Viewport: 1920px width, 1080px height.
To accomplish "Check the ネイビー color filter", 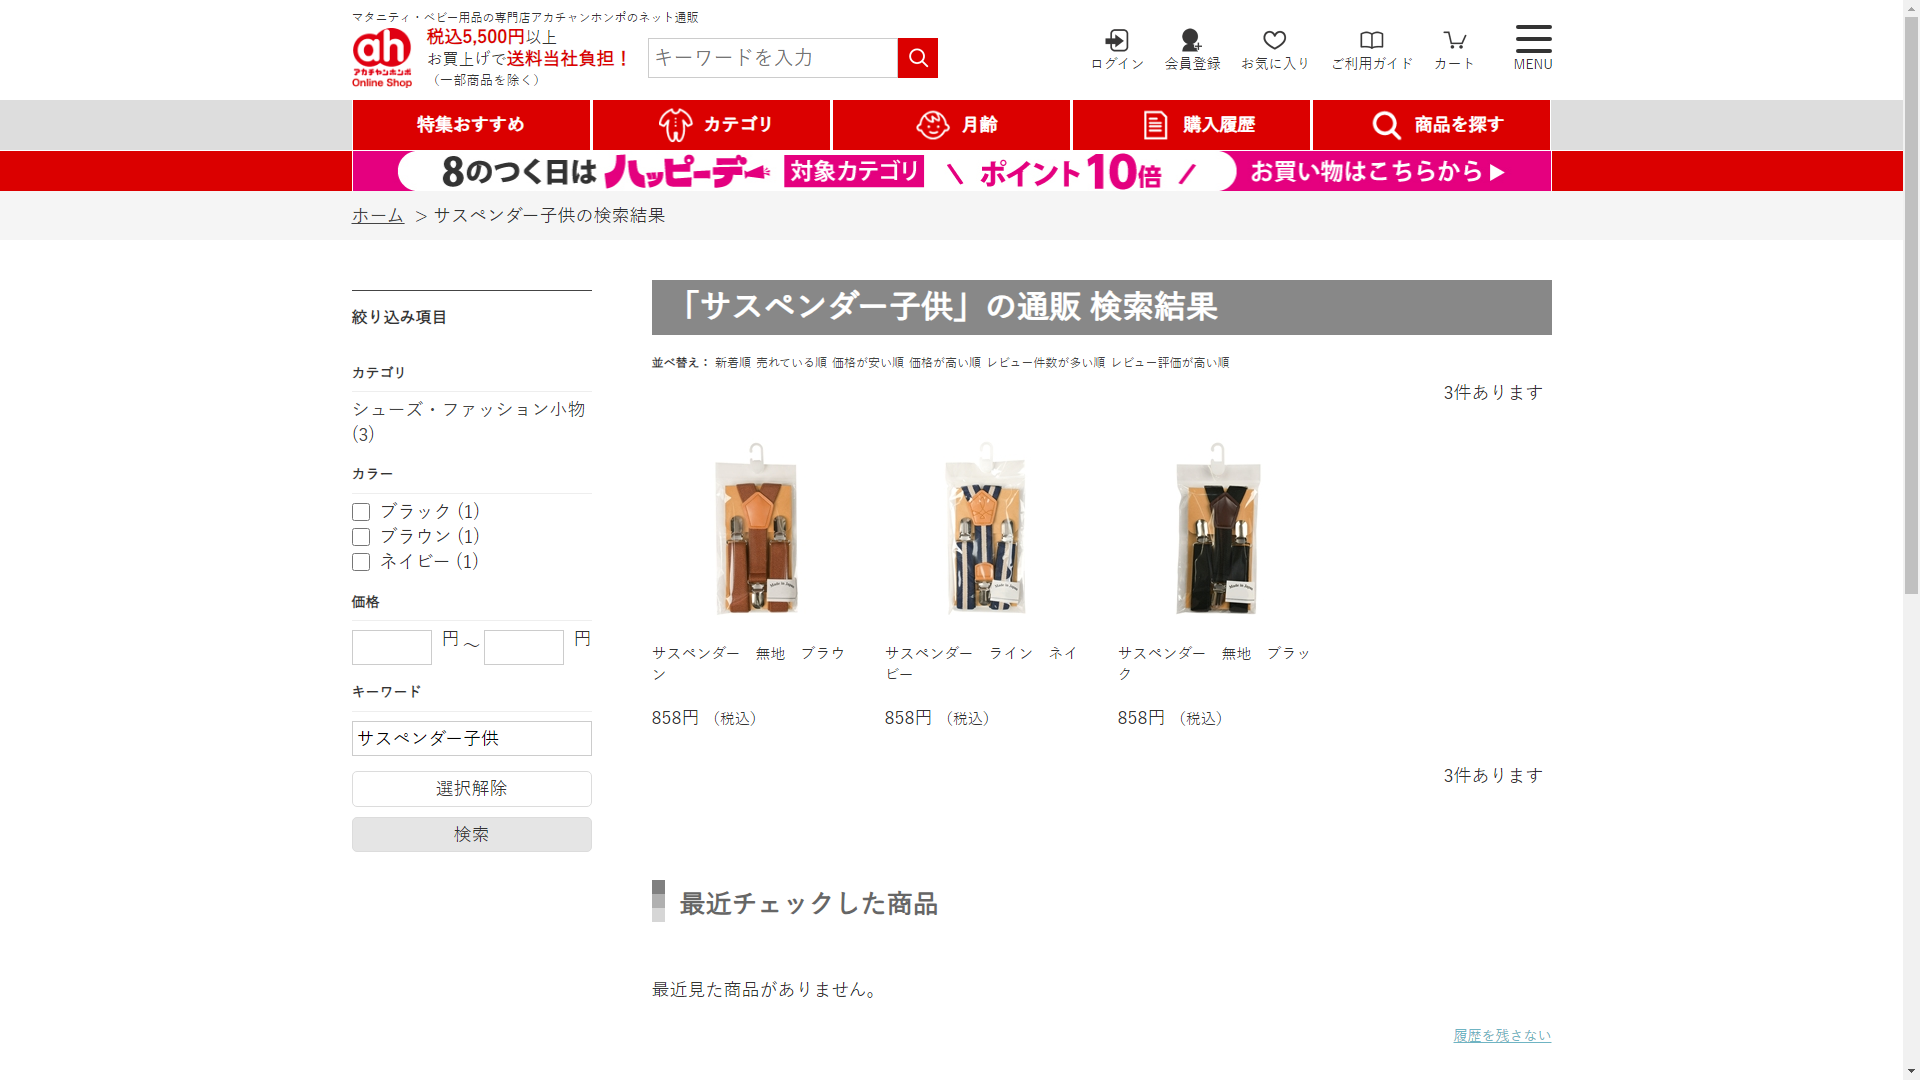I will [x=361, y=562].
